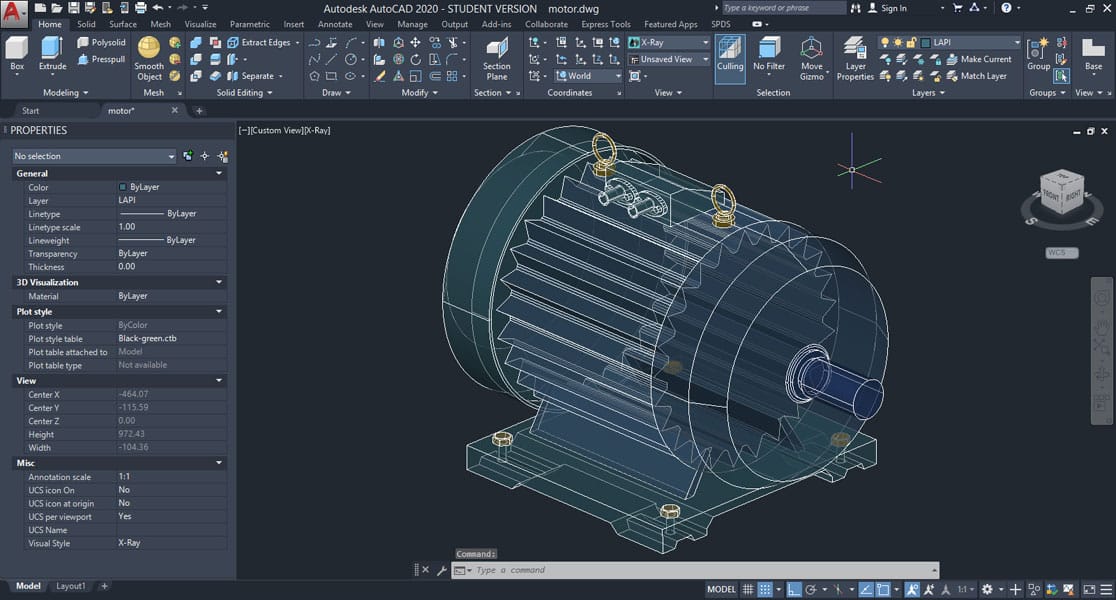Viewport: 1116px width, 600px height.
Task: Click the Select Objects icon in Properties
Action: coord(205,156)
